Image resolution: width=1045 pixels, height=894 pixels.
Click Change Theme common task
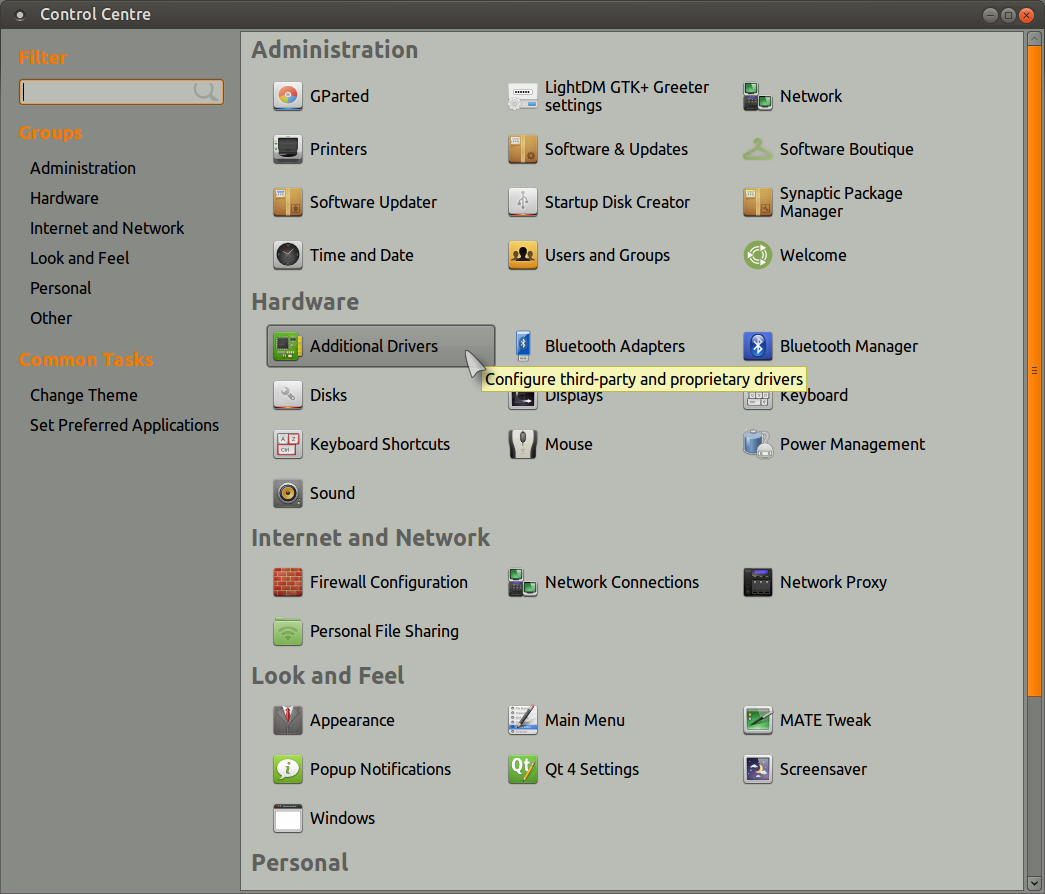[83, 395]
